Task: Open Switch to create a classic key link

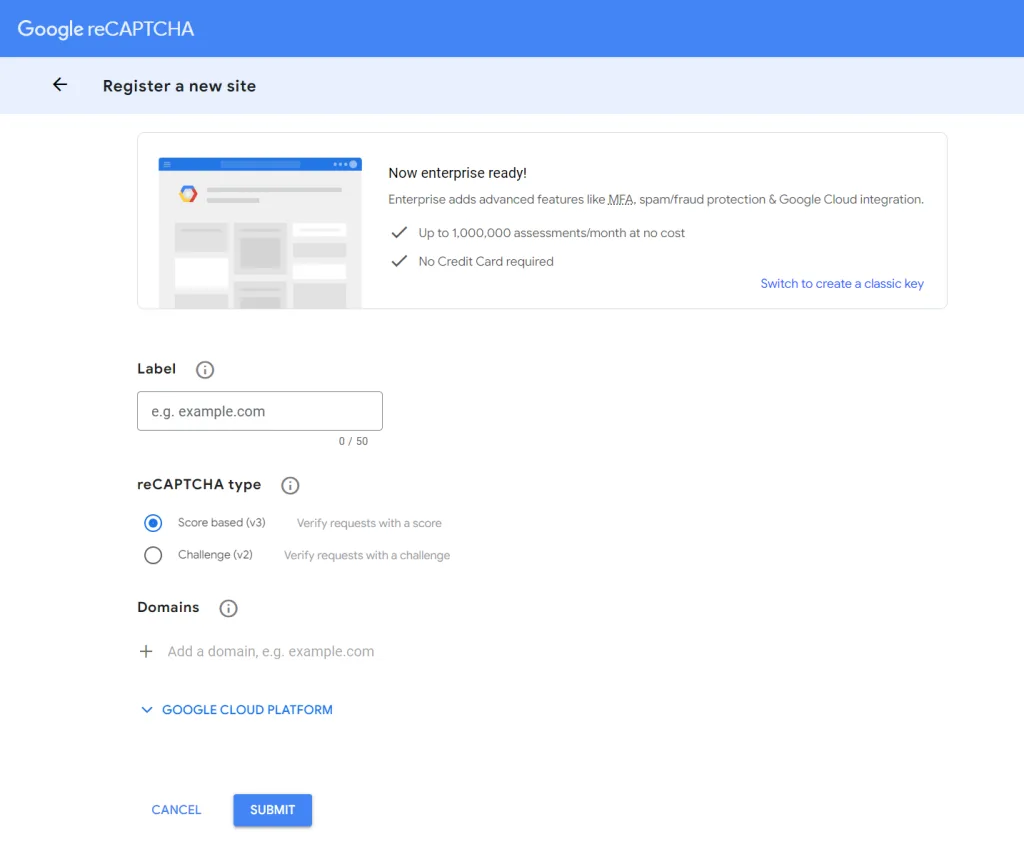Action: pyautogui.click(x=842, y=283)
